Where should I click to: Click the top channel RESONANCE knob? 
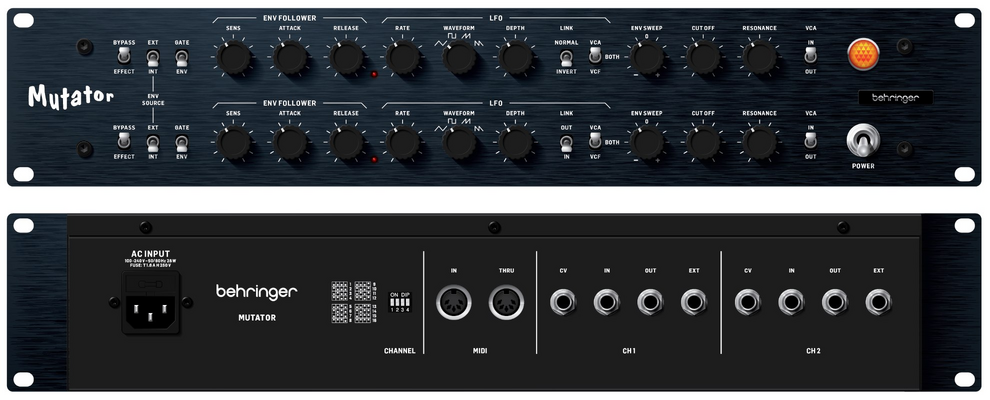coord(759,57)
